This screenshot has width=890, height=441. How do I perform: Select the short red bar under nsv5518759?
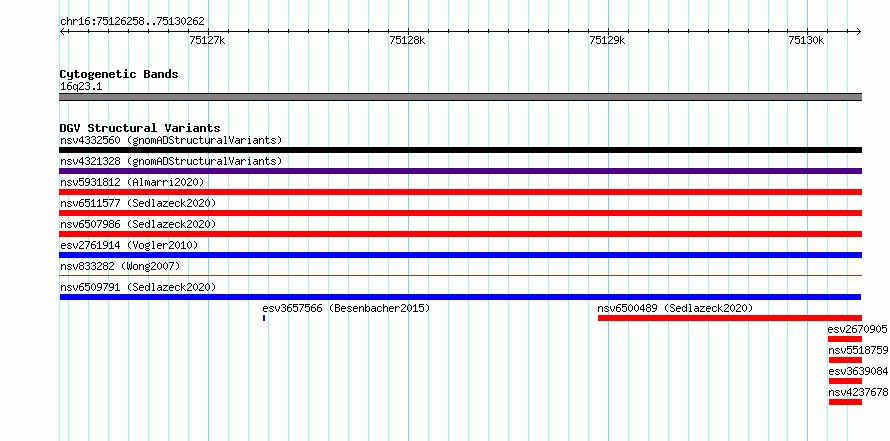(845, 360)
